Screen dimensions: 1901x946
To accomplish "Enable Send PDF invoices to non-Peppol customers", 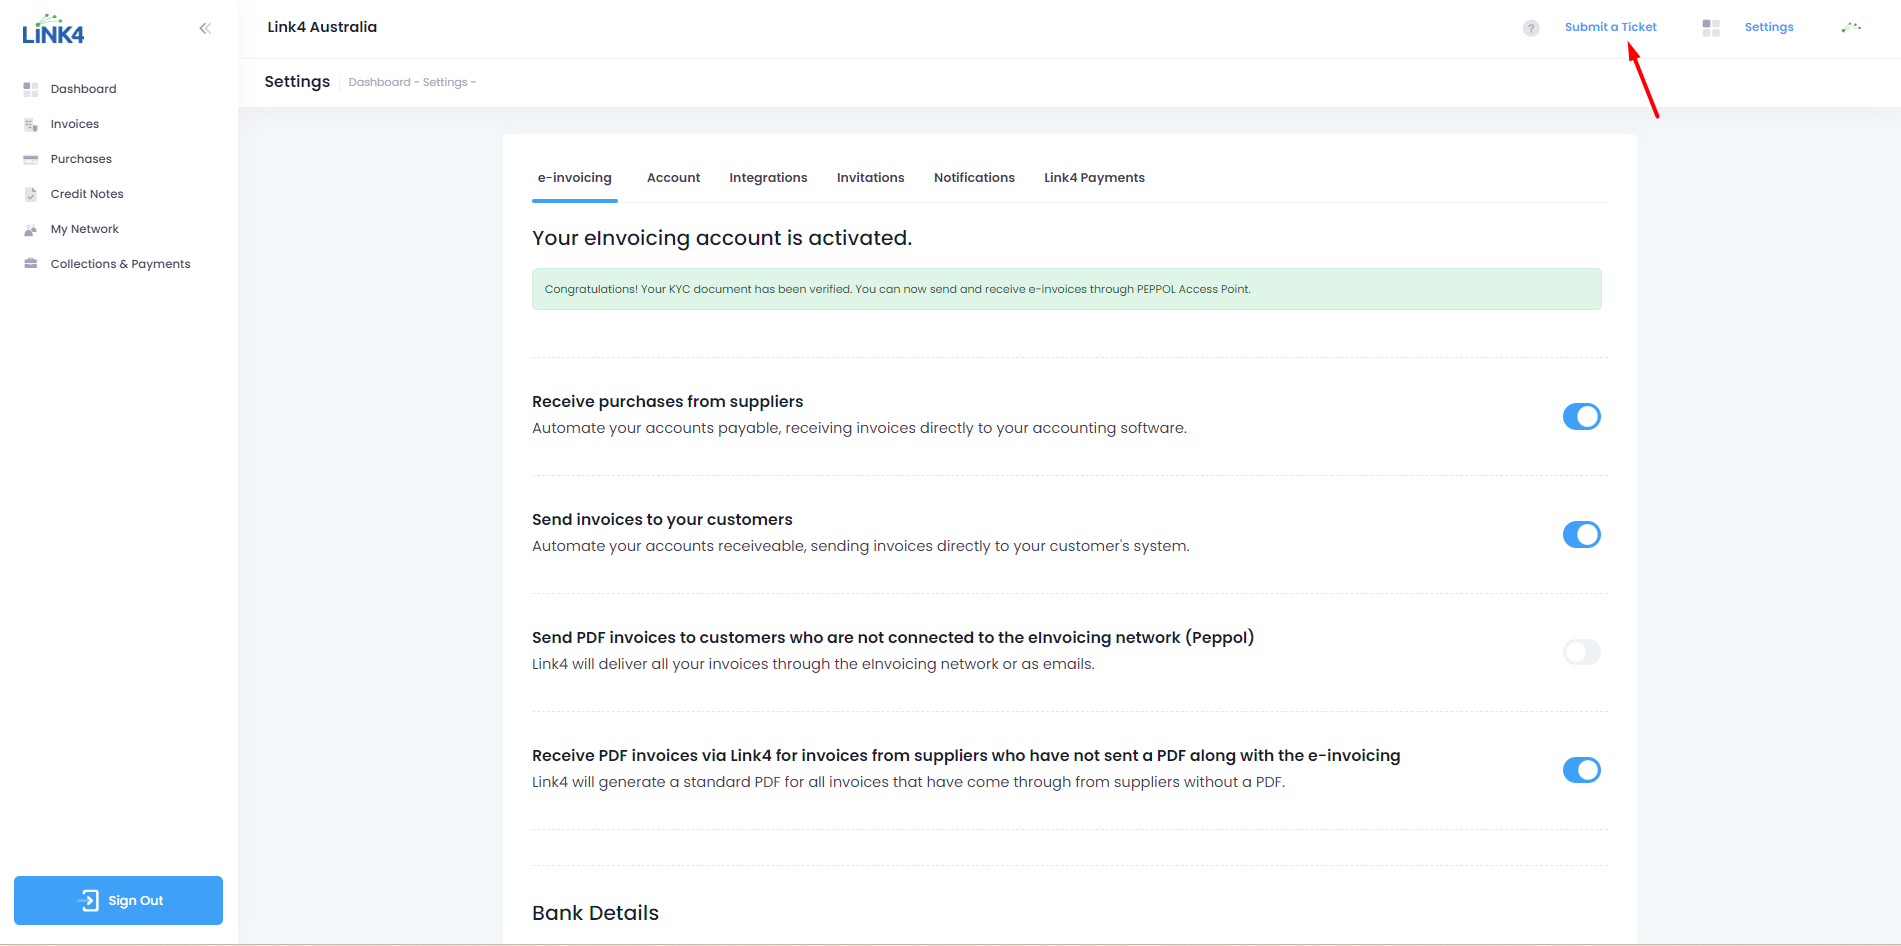I will point(1582,652).
